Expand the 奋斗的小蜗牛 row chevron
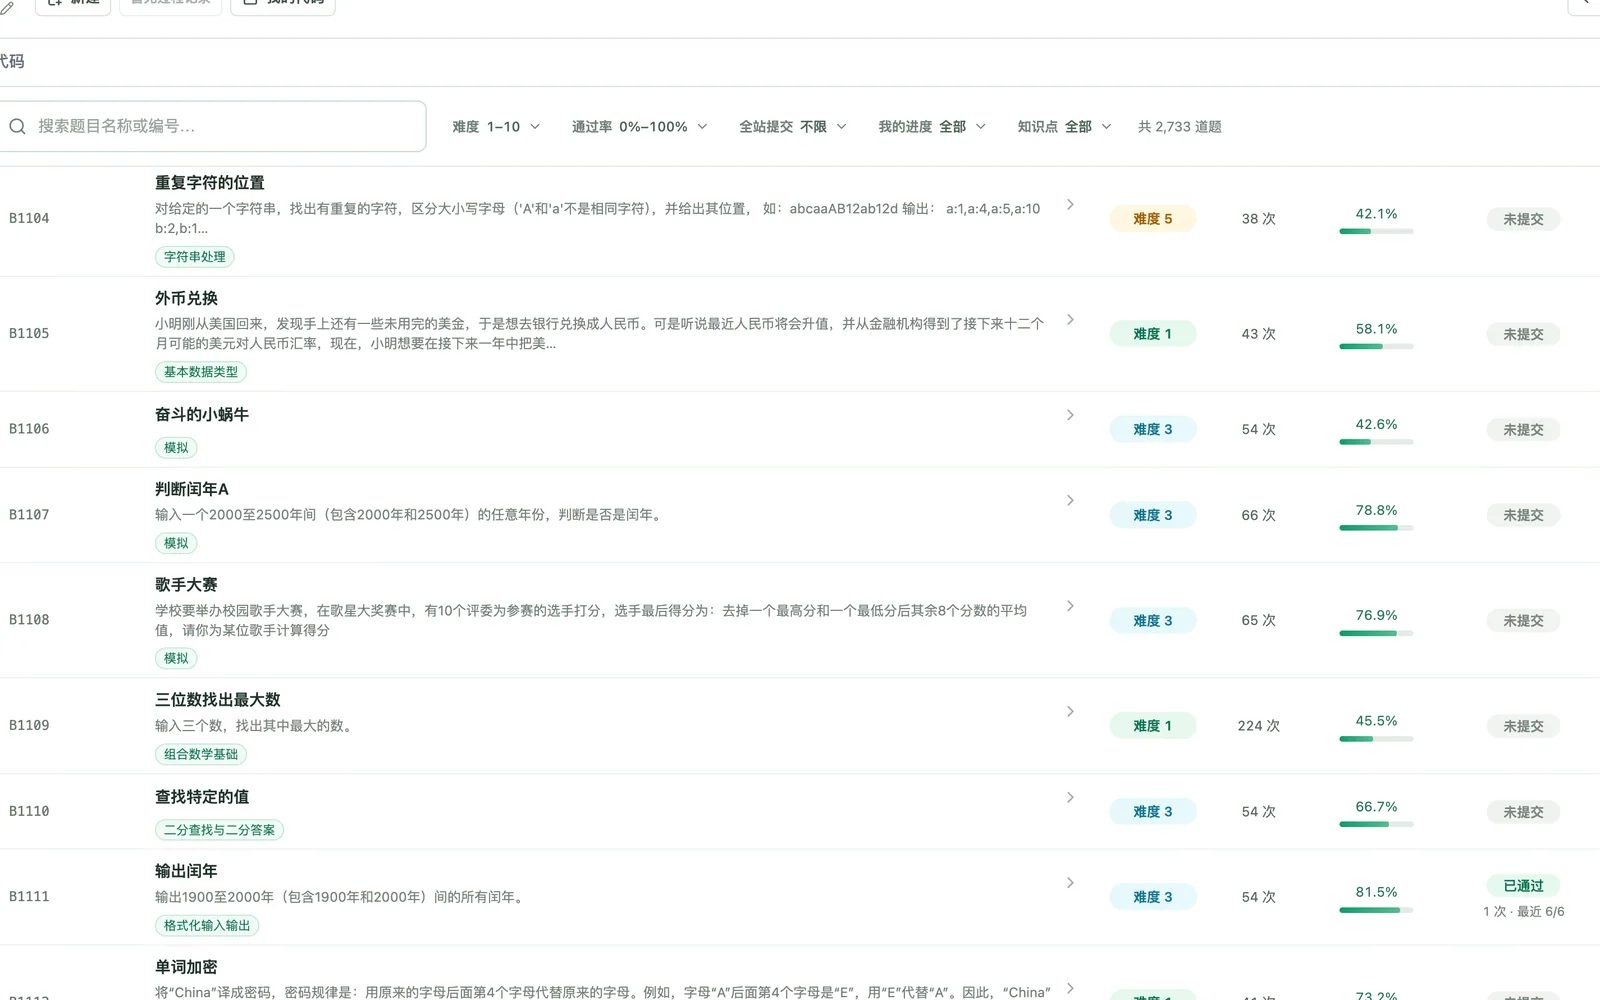The width and height of the screenshot is (1600, 1000). (x=1070, y=415)
